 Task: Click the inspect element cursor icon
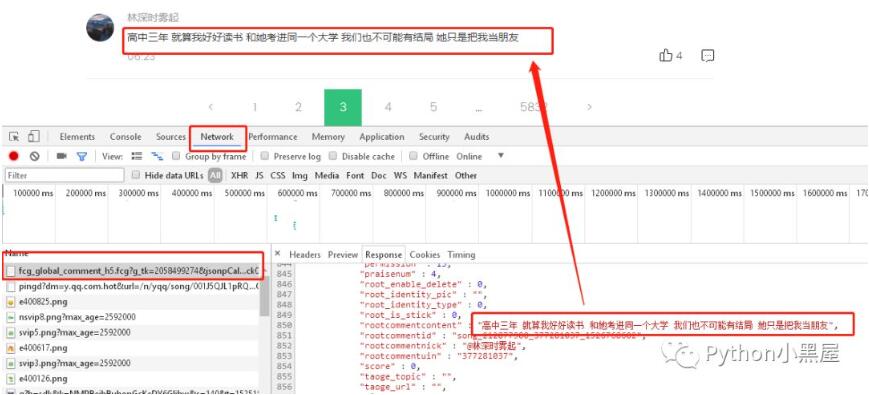coord(14,137)
